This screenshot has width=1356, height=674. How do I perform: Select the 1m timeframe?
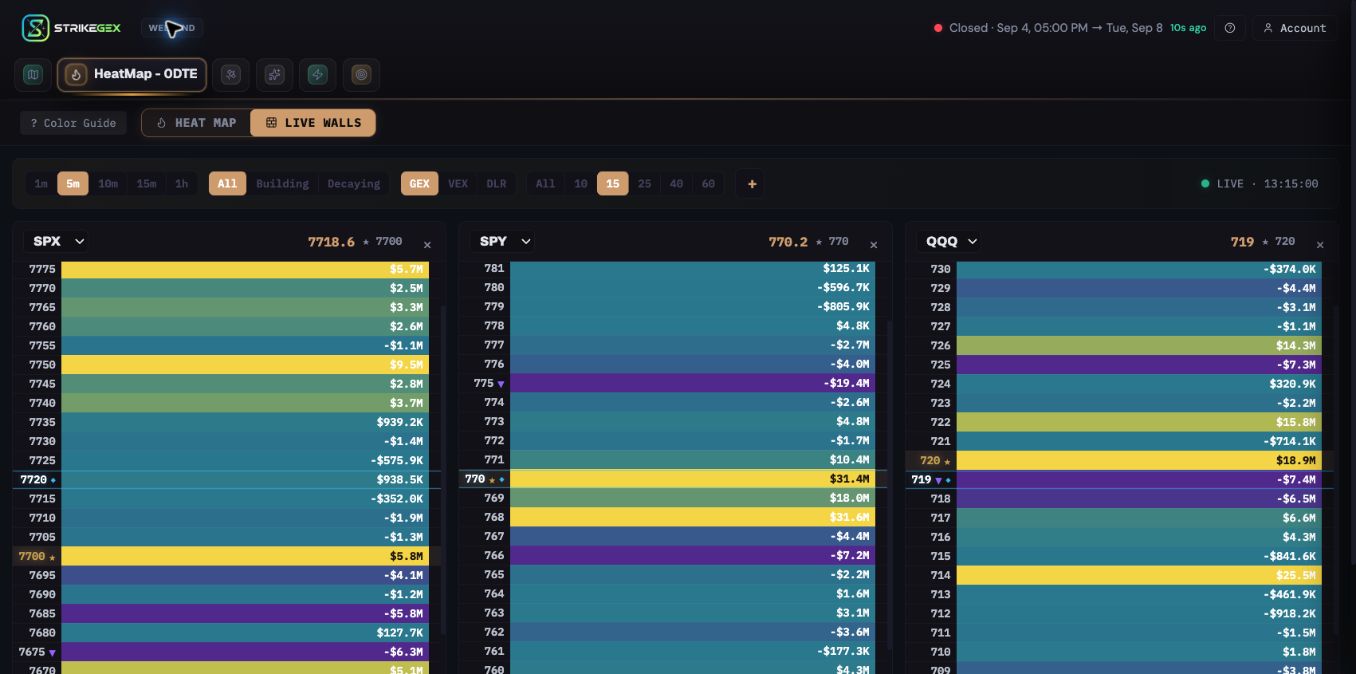[x=41, y=184]
